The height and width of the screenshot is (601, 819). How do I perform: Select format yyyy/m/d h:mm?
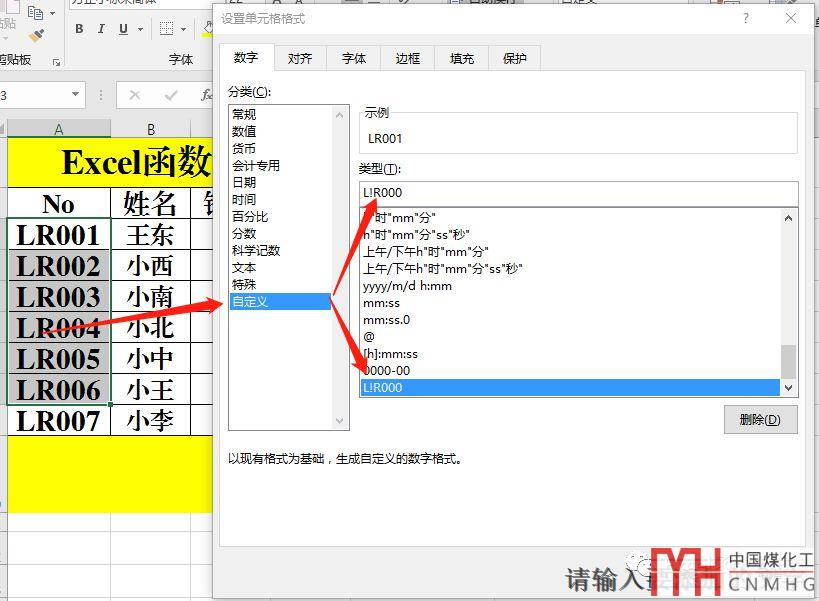point(571,286)
